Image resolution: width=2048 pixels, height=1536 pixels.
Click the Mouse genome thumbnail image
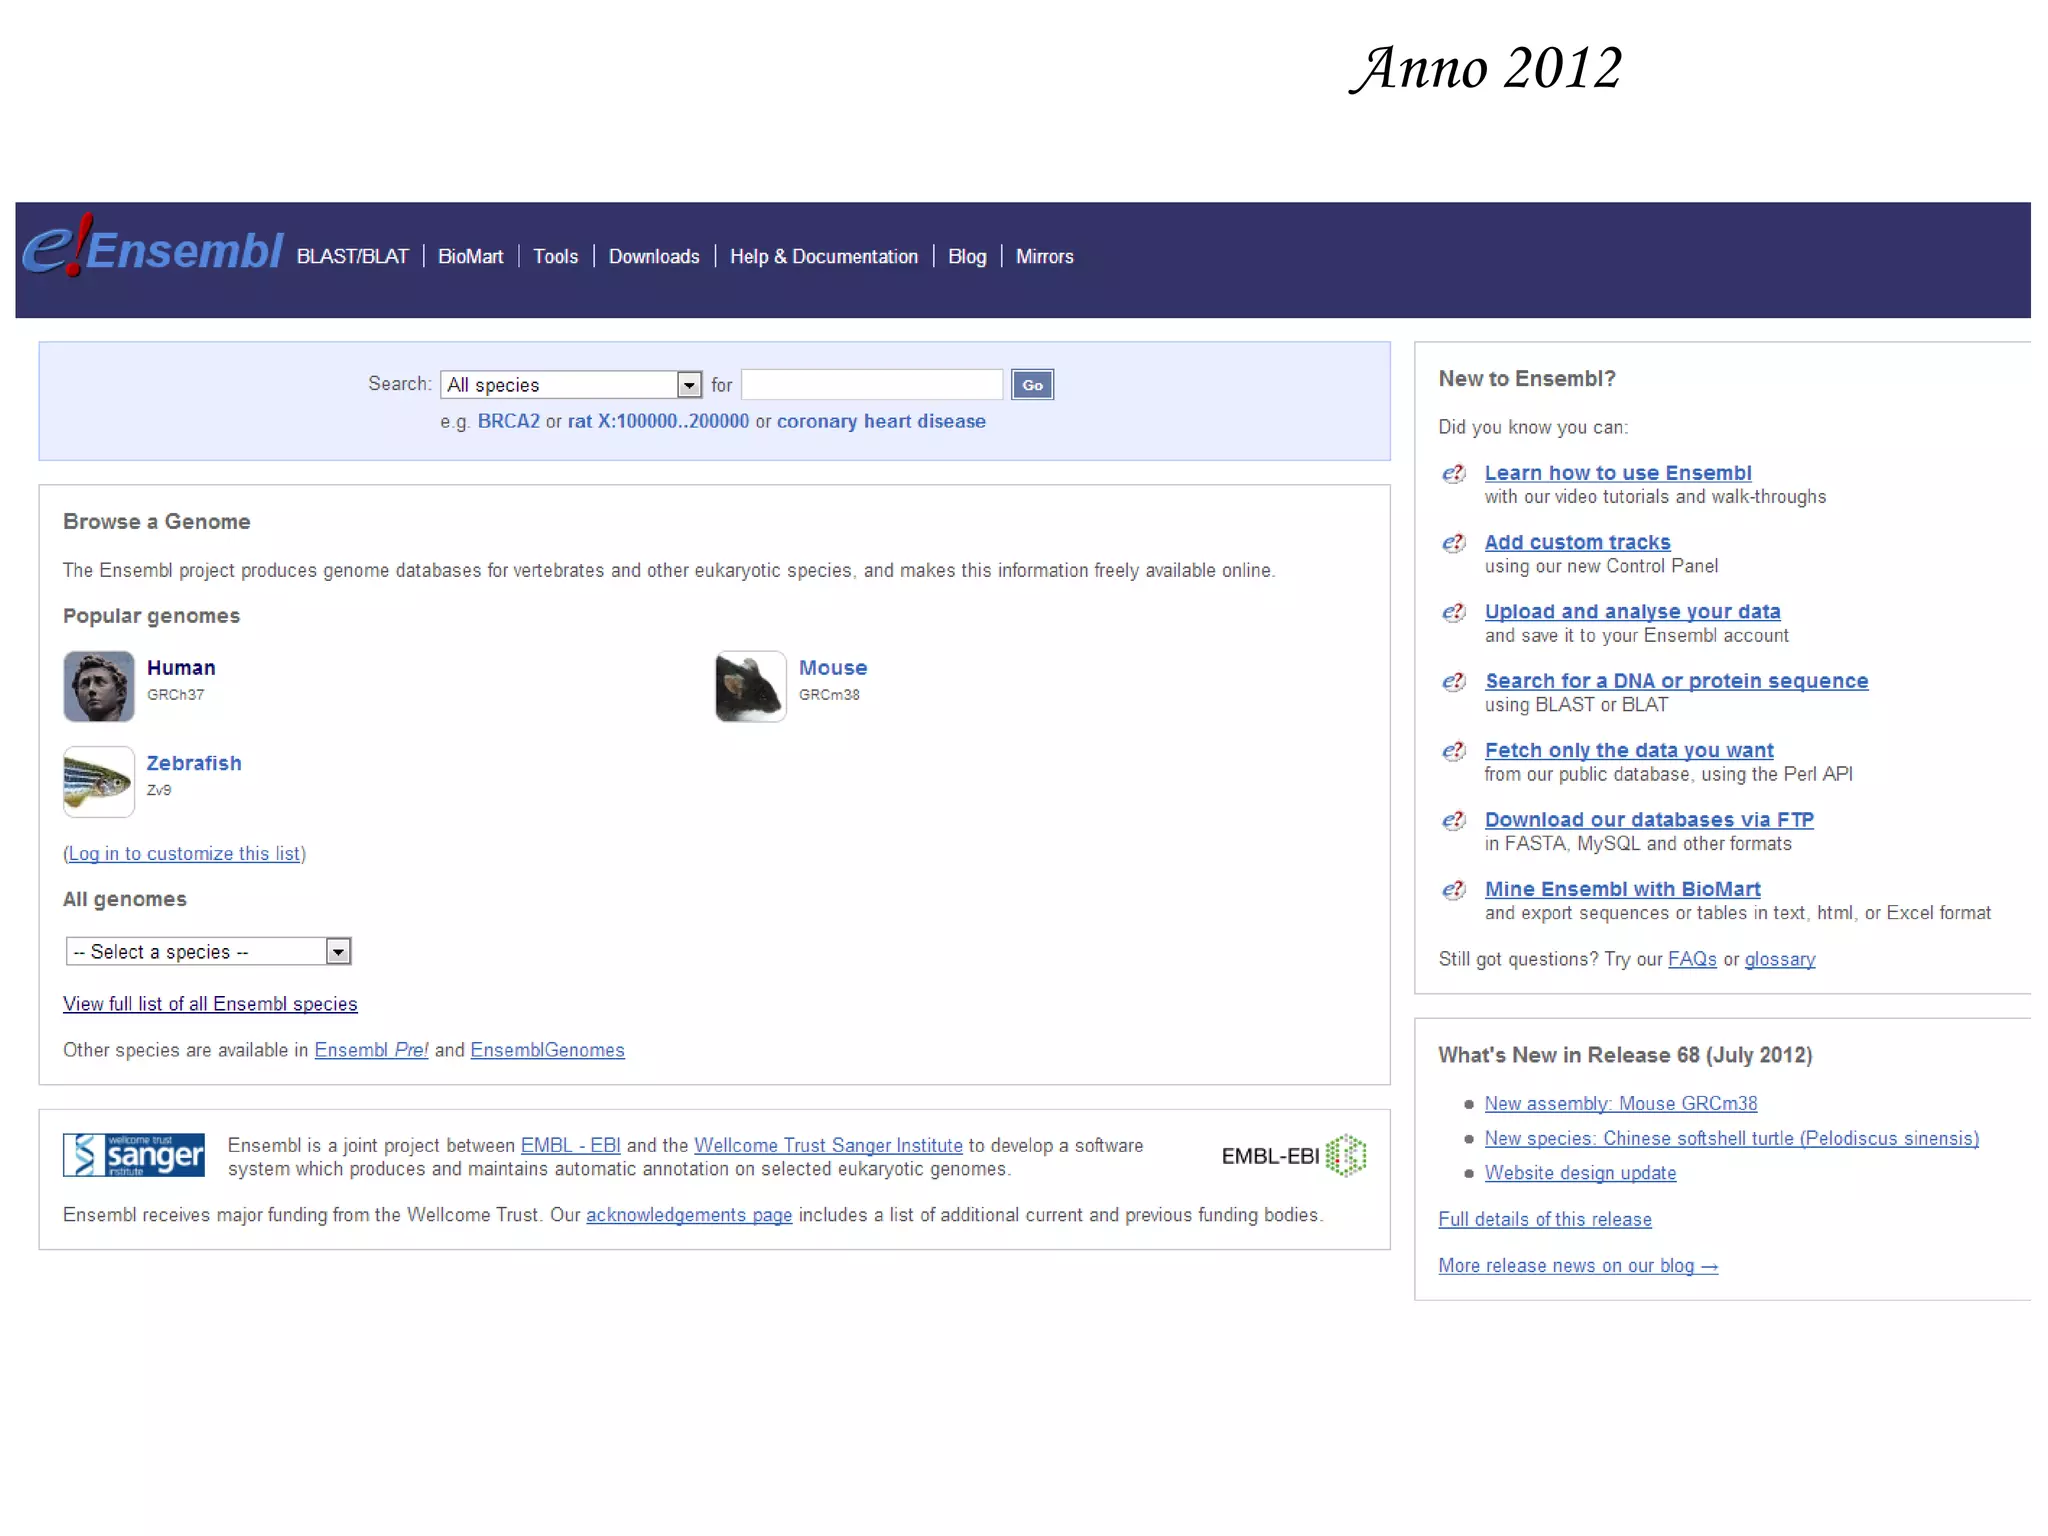coord(750,686)
